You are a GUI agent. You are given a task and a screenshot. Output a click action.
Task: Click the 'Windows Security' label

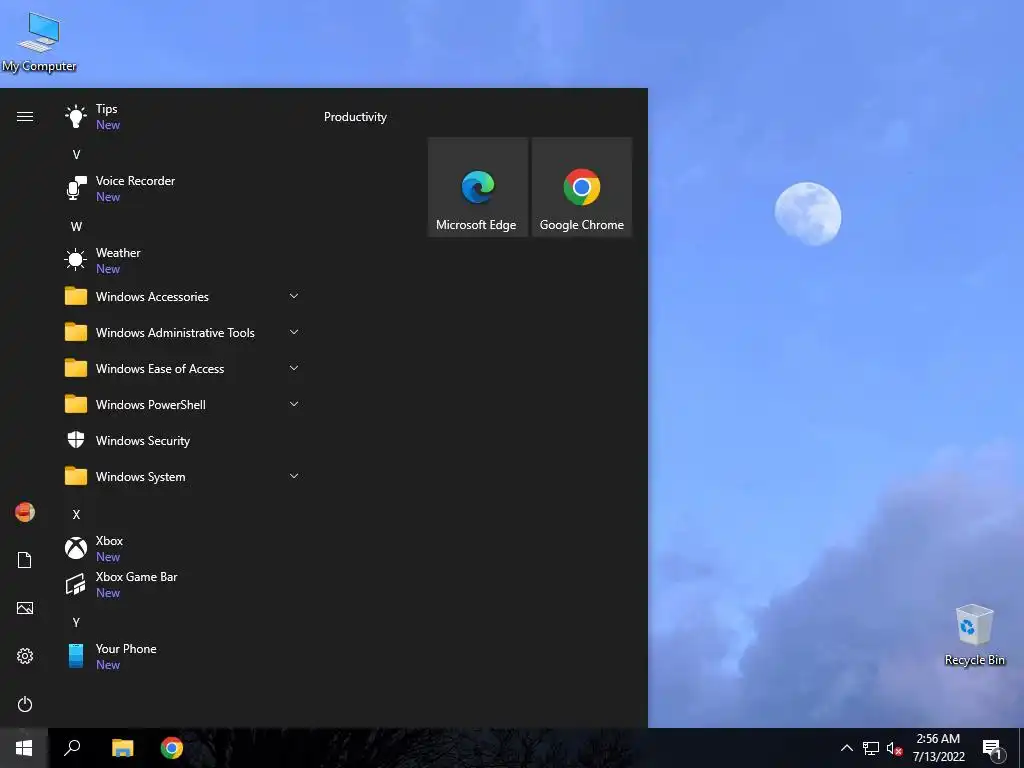(x=143, y=441)
